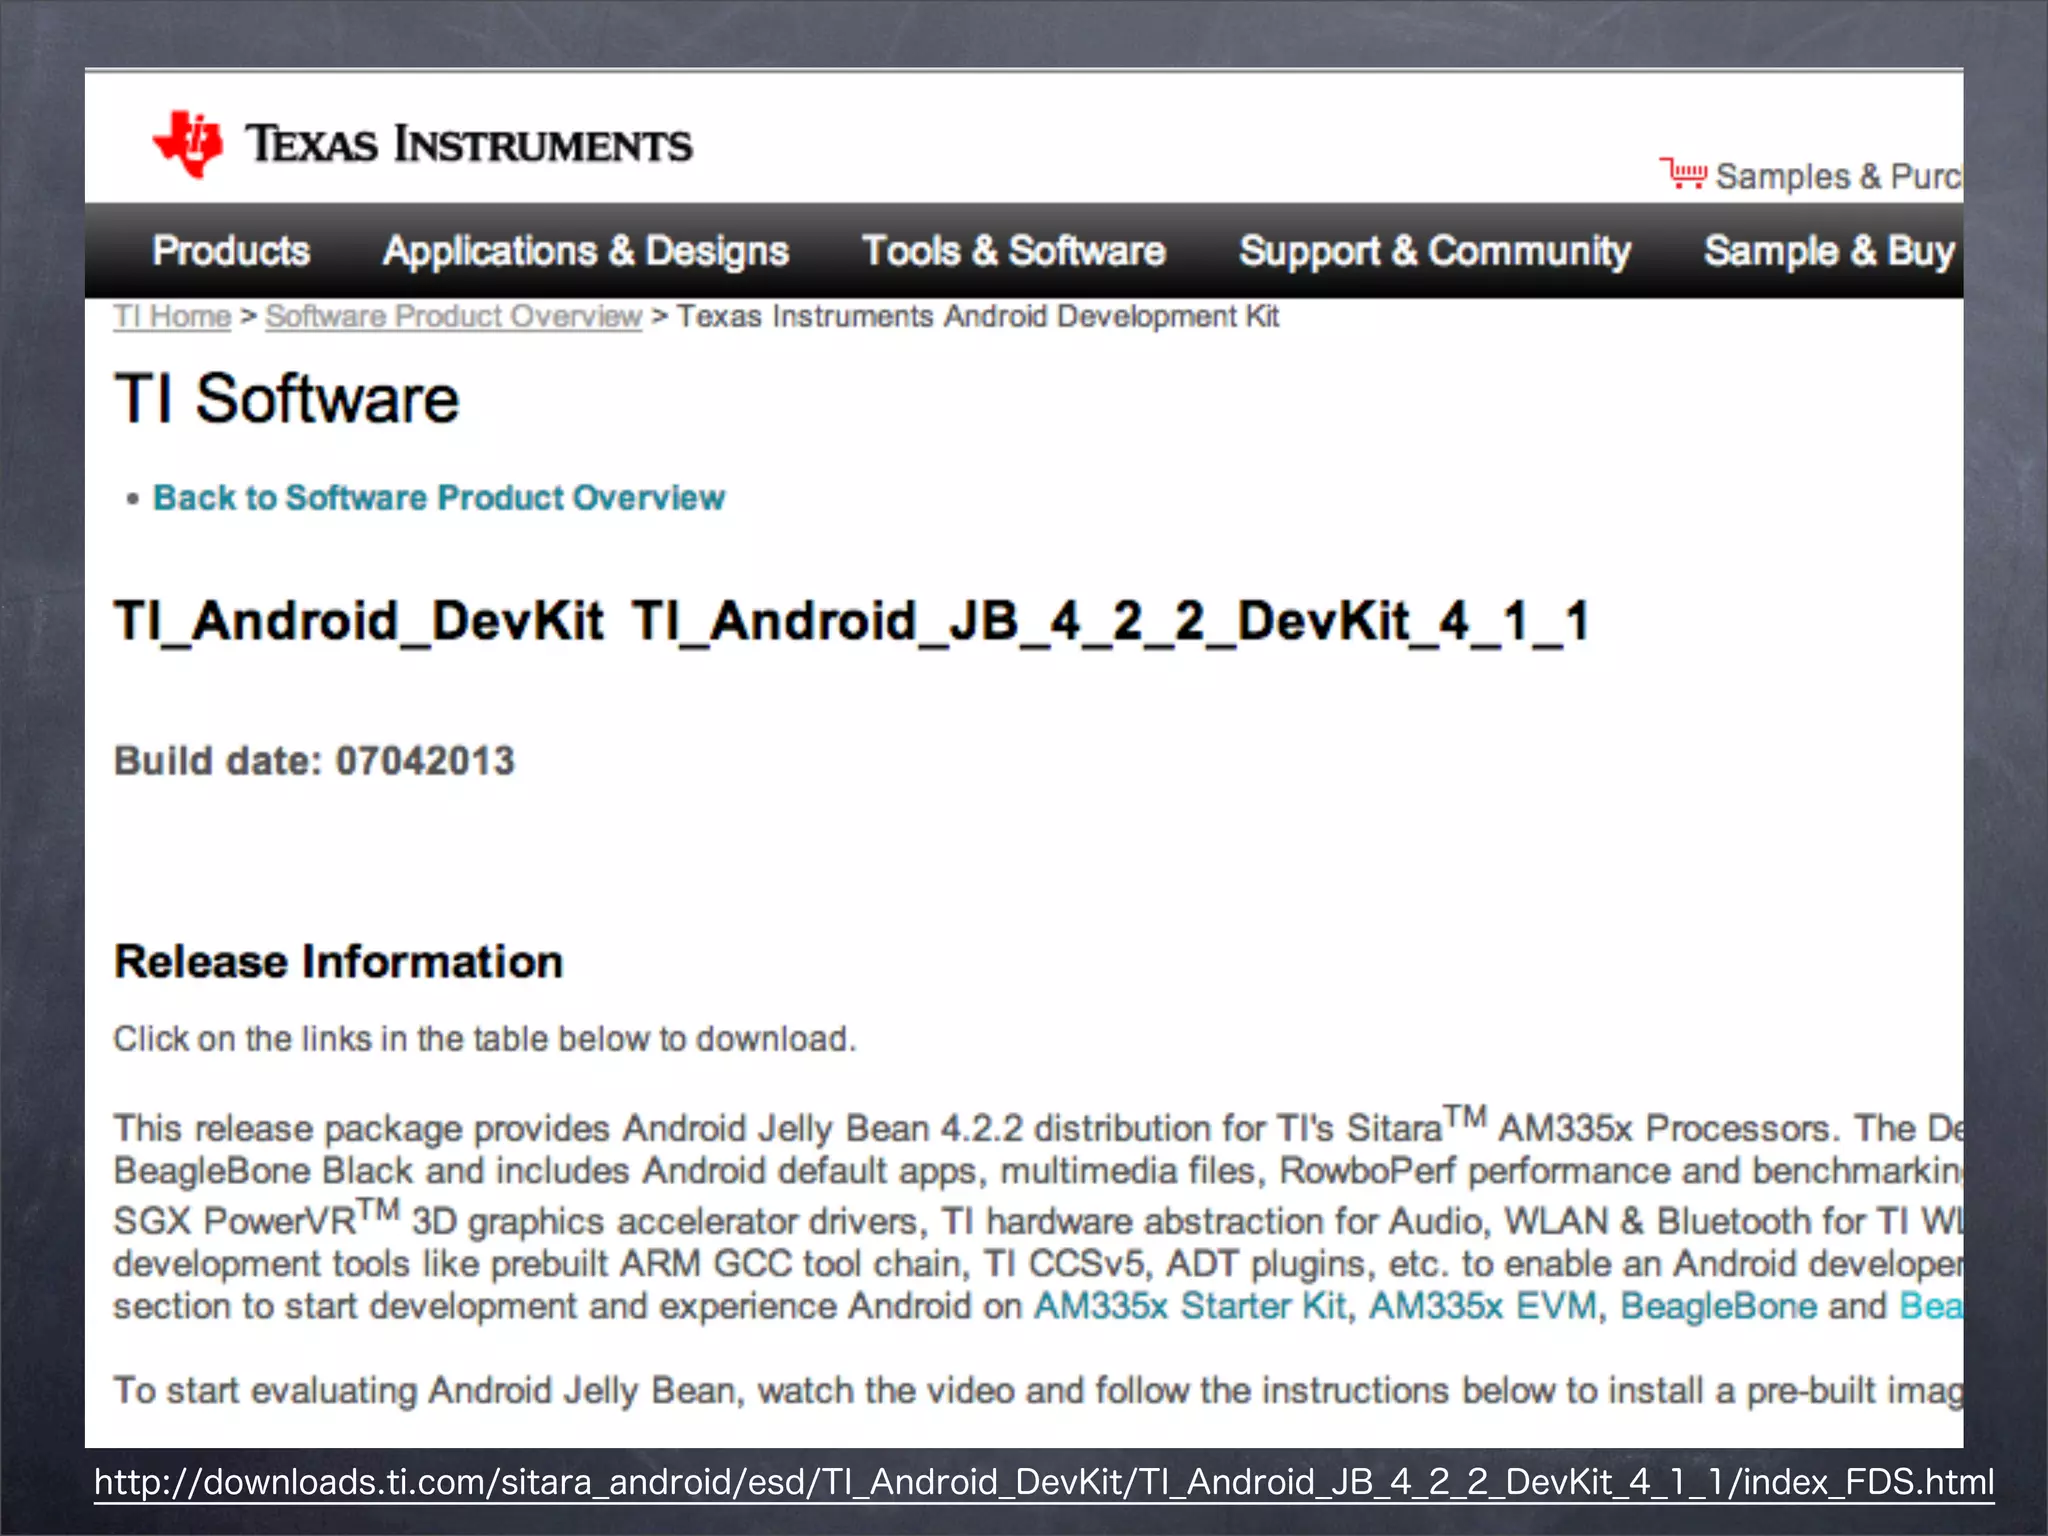Image resolution: width=2048 pixels, height=1536 pixels.
Task: Click the shopping cart icon
Action: tap(1683, 173)
